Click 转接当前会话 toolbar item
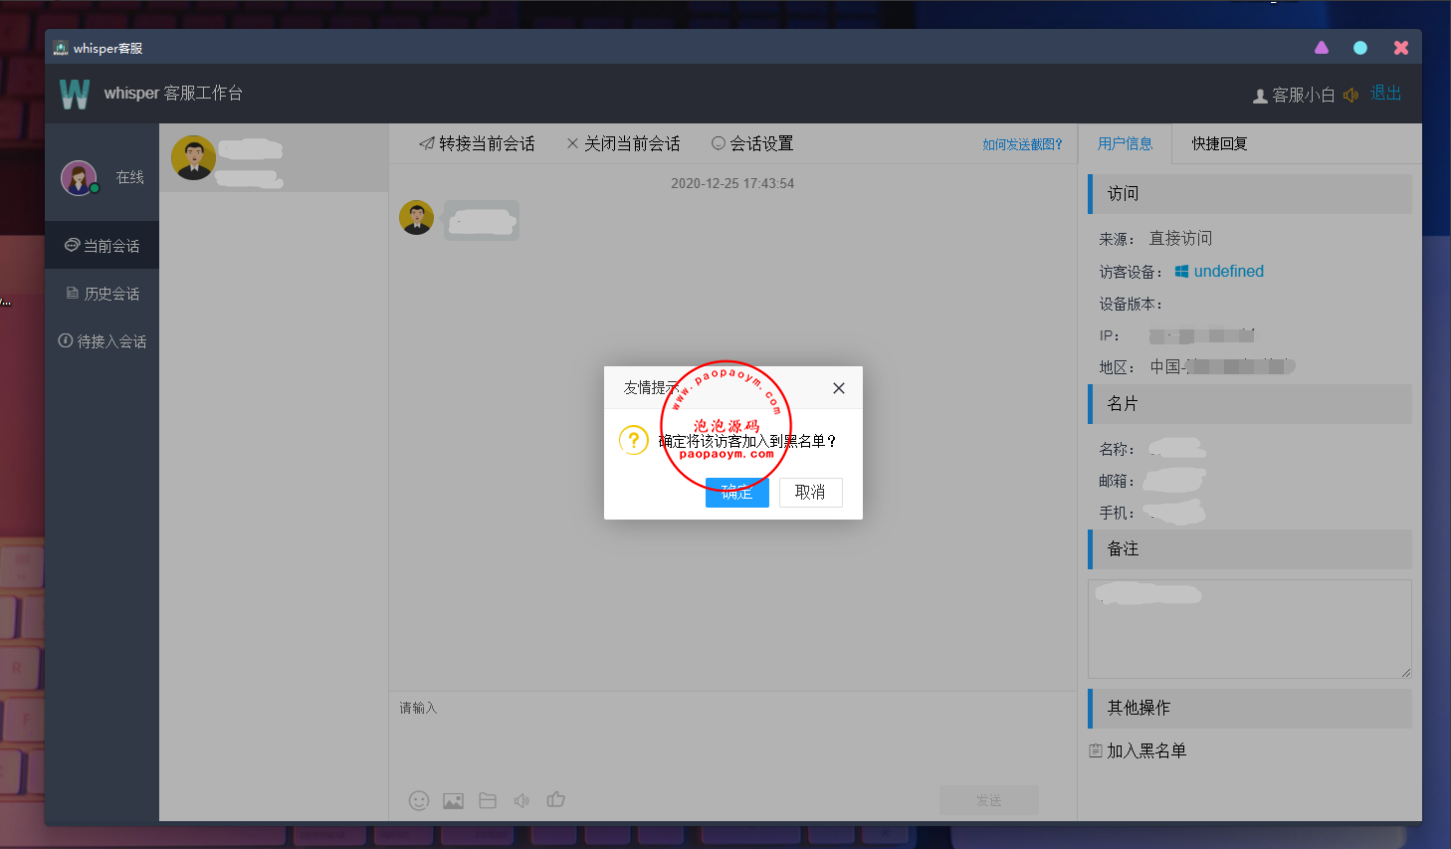The height and width of the screenshot is (849, 1451). pos(477,144)
